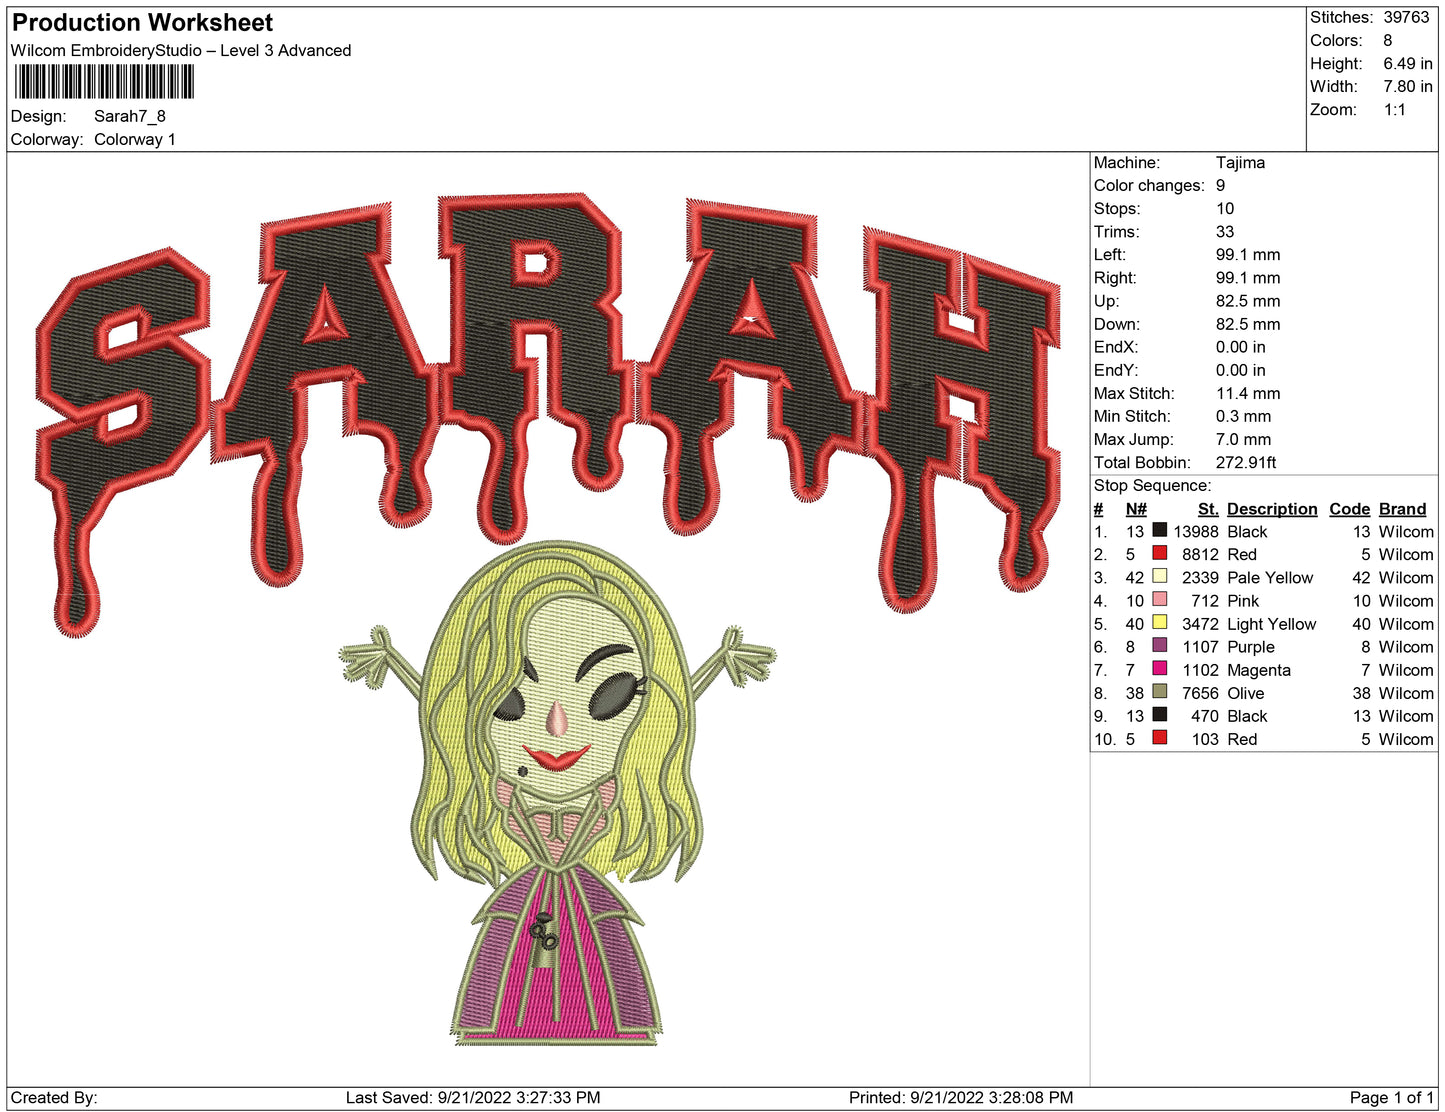Click the Color changes value "9"
Image resolution: width=1445 pixels, height=1112 pixels.
coord(1220,185)
